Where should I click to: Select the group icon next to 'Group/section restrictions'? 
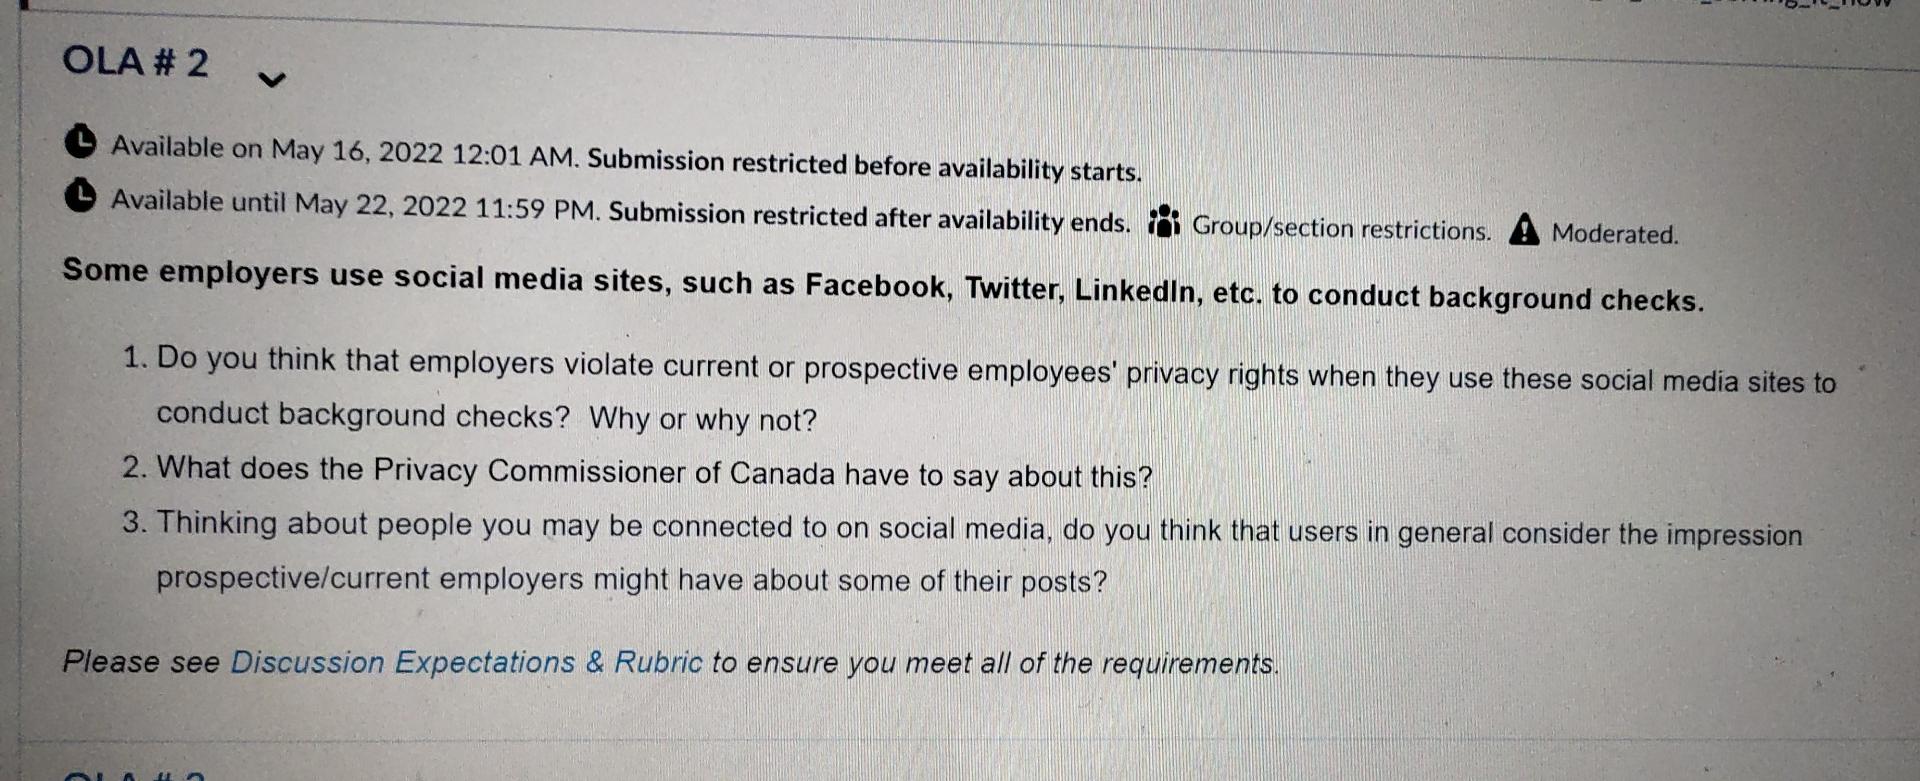coord(1165,223)
